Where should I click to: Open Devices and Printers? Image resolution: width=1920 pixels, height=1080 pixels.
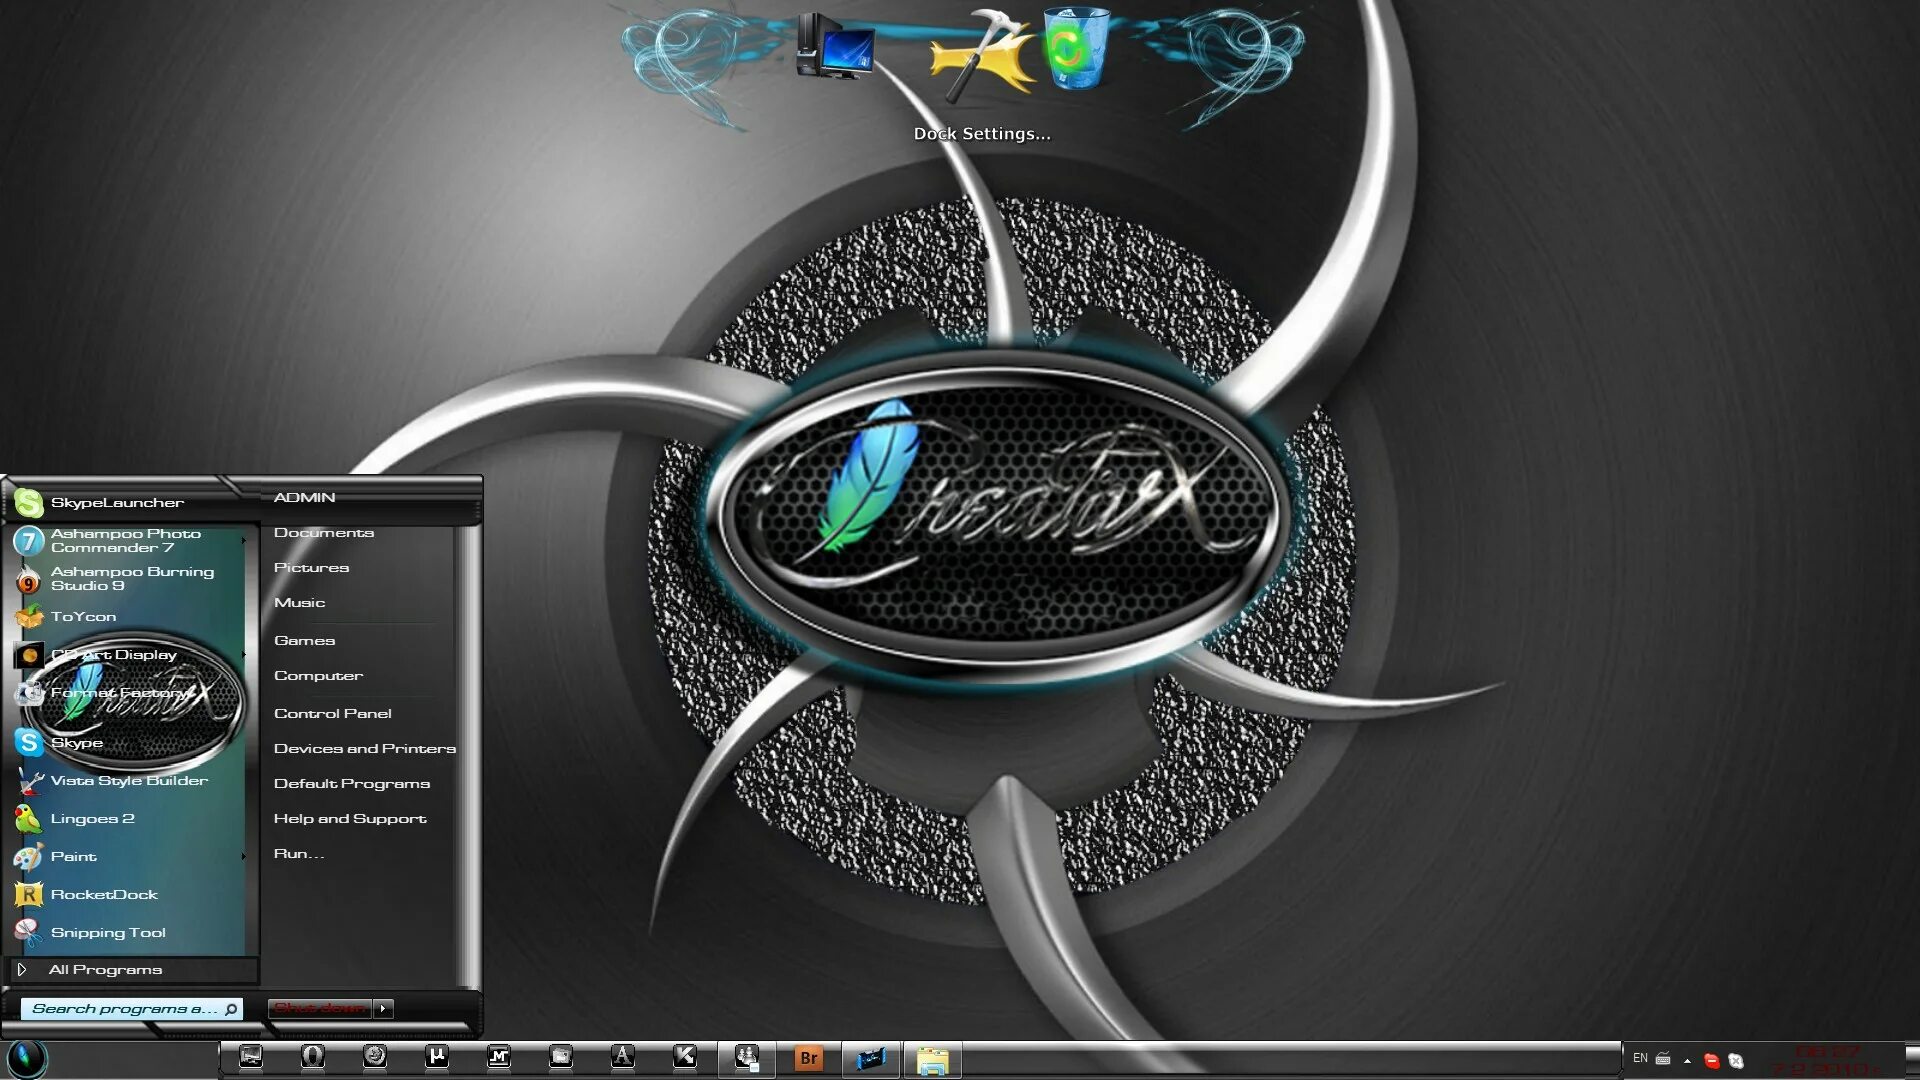[364, 748]
